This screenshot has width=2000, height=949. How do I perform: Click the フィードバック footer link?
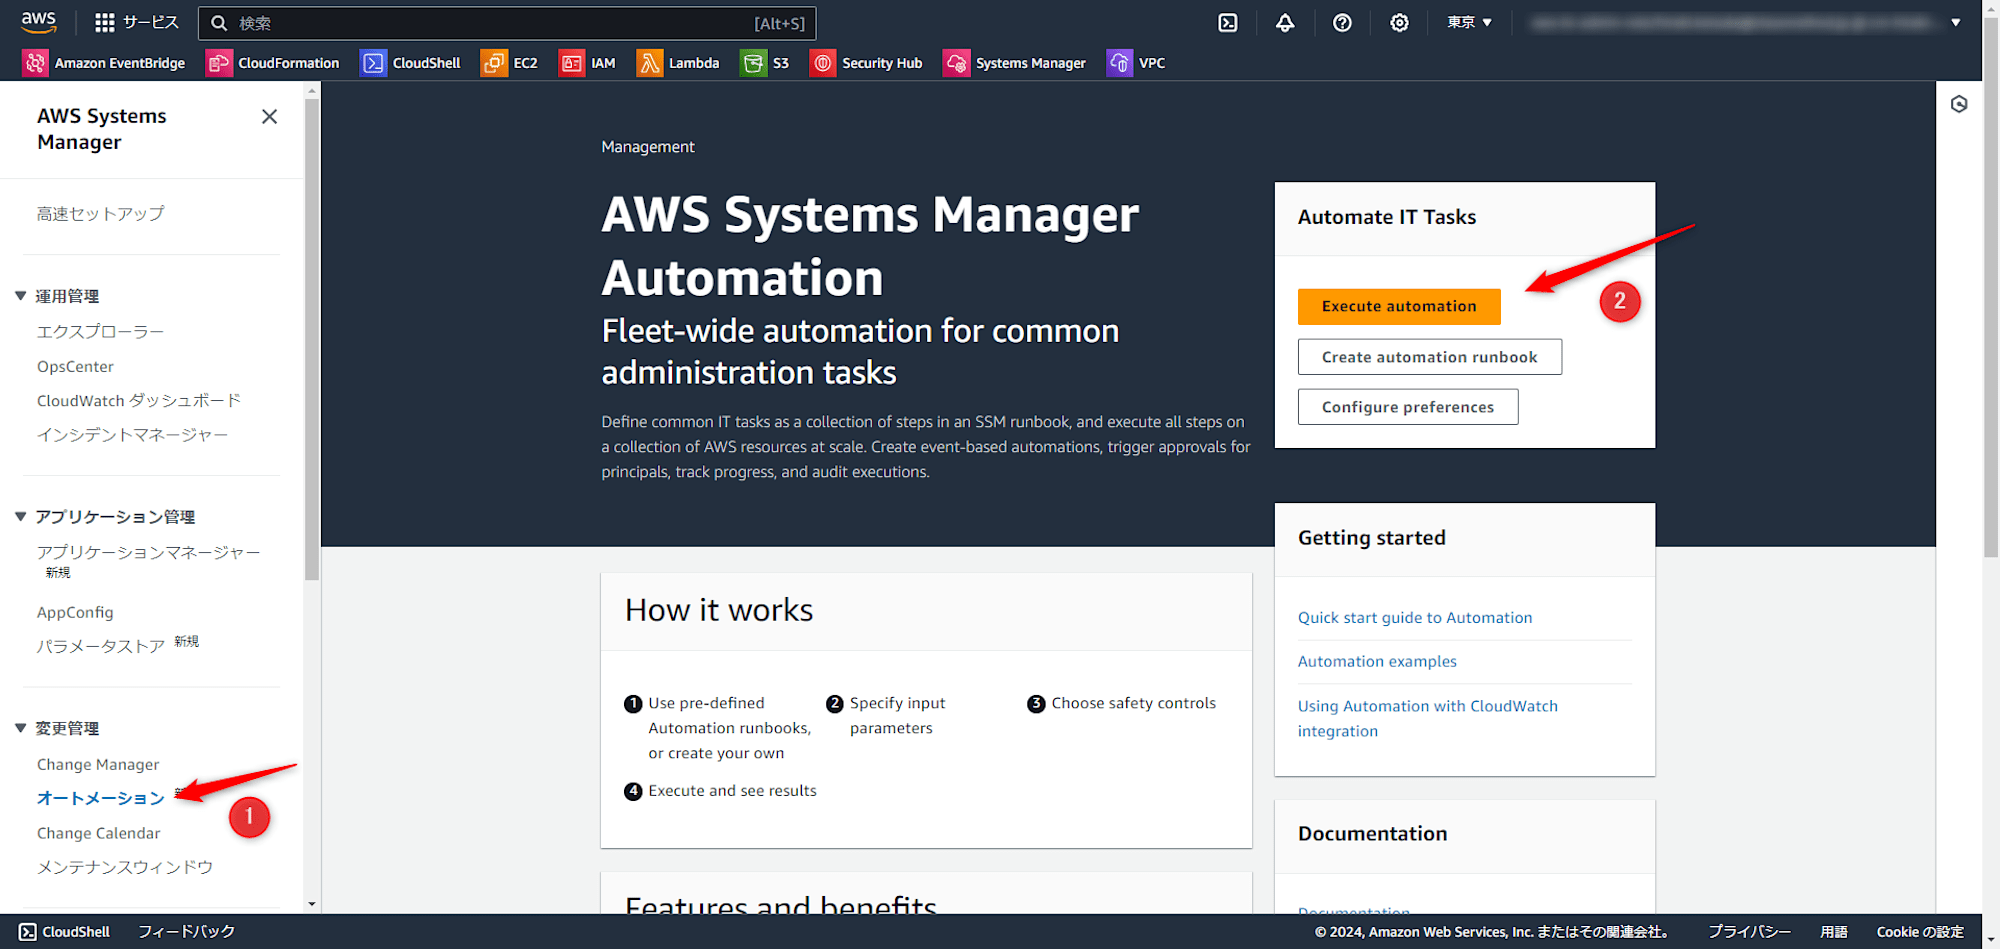(187, 931)
